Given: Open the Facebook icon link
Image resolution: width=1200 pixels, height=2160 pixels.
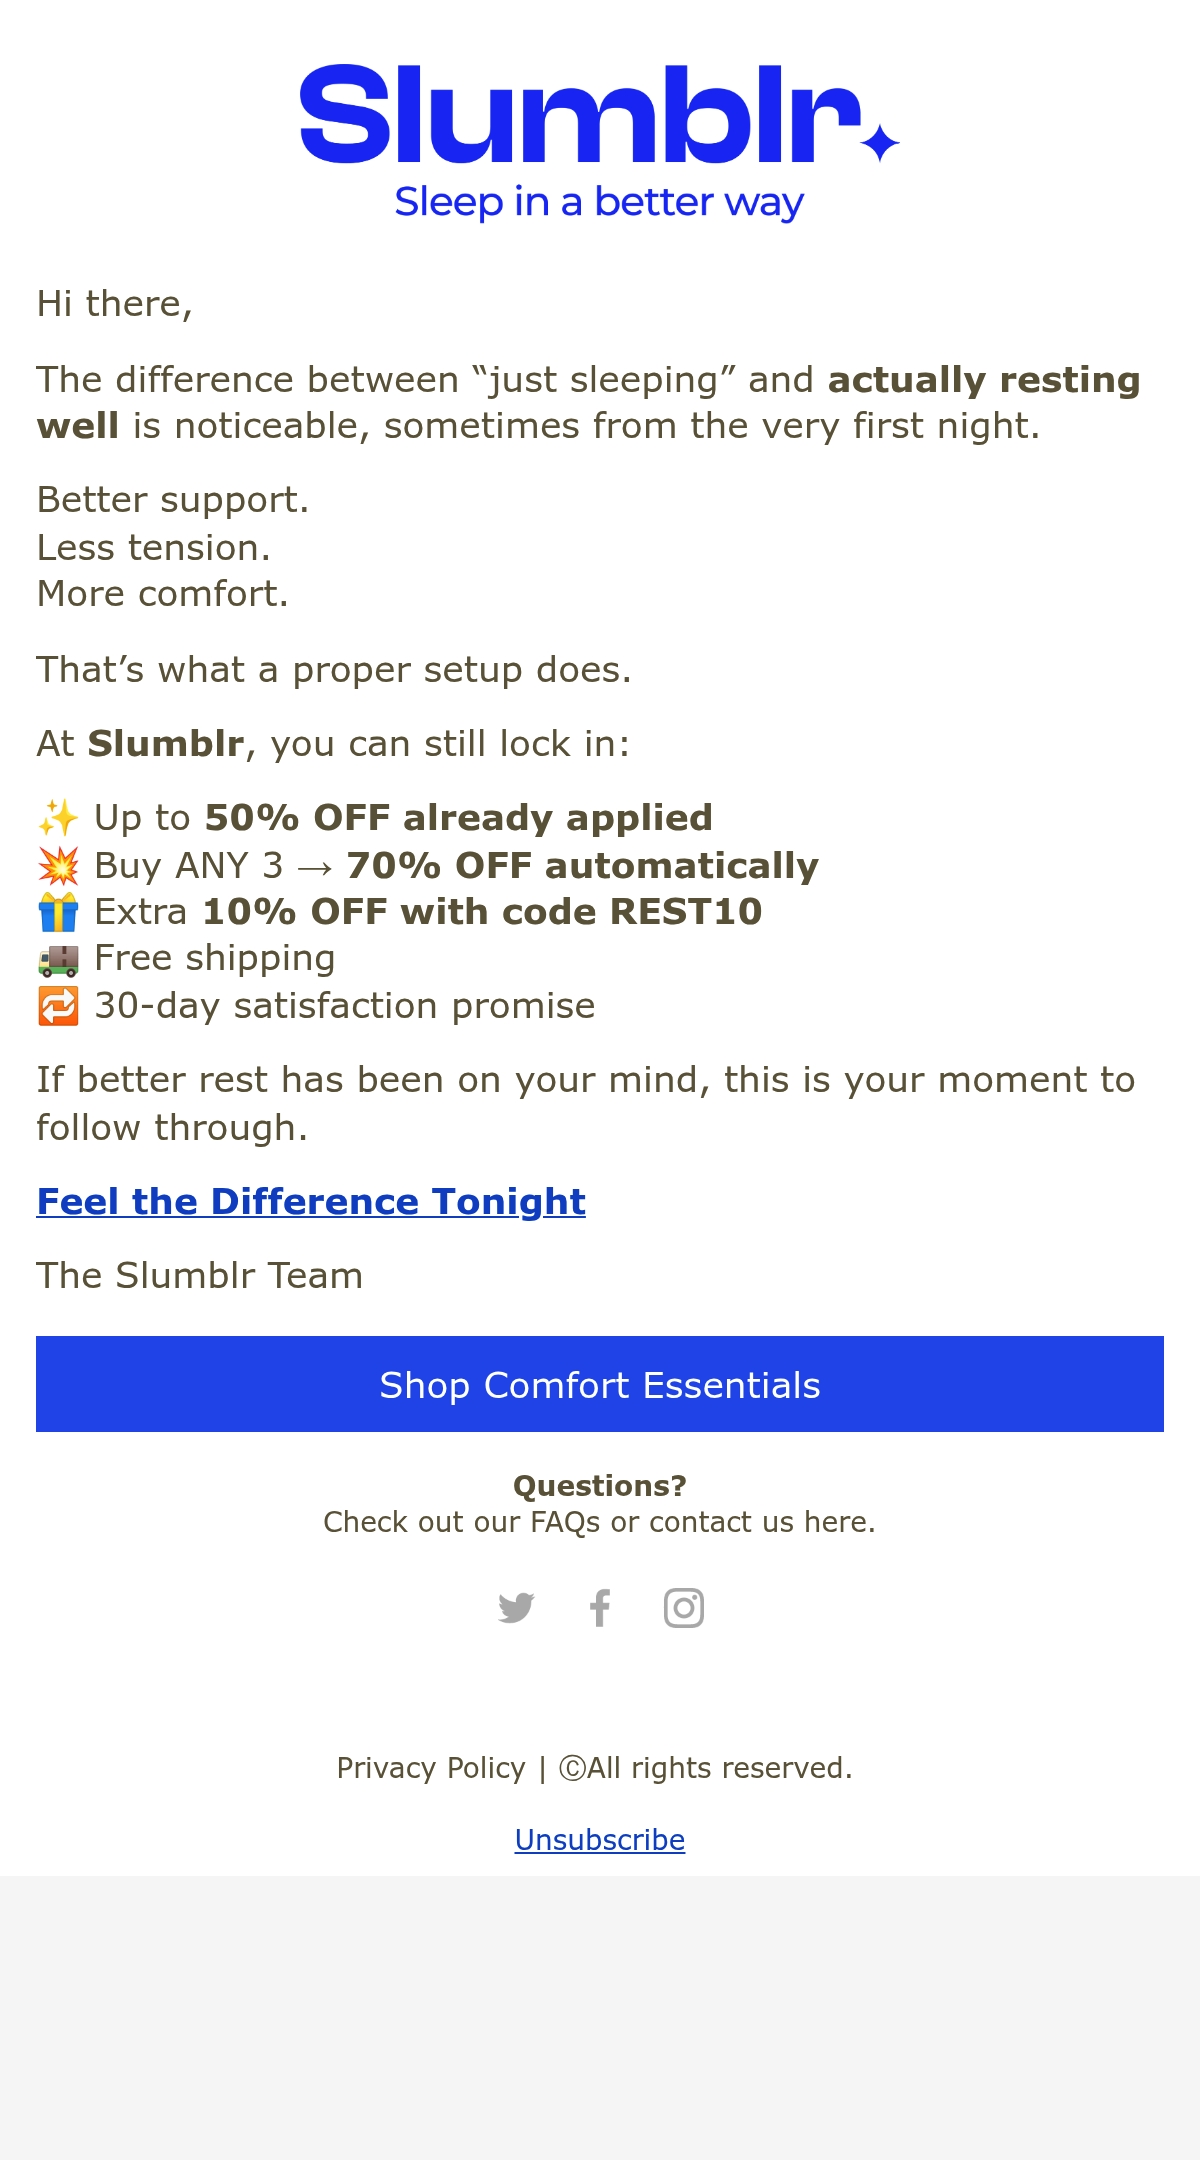Looking at the screenshot, I should [x=600, y=1608].
